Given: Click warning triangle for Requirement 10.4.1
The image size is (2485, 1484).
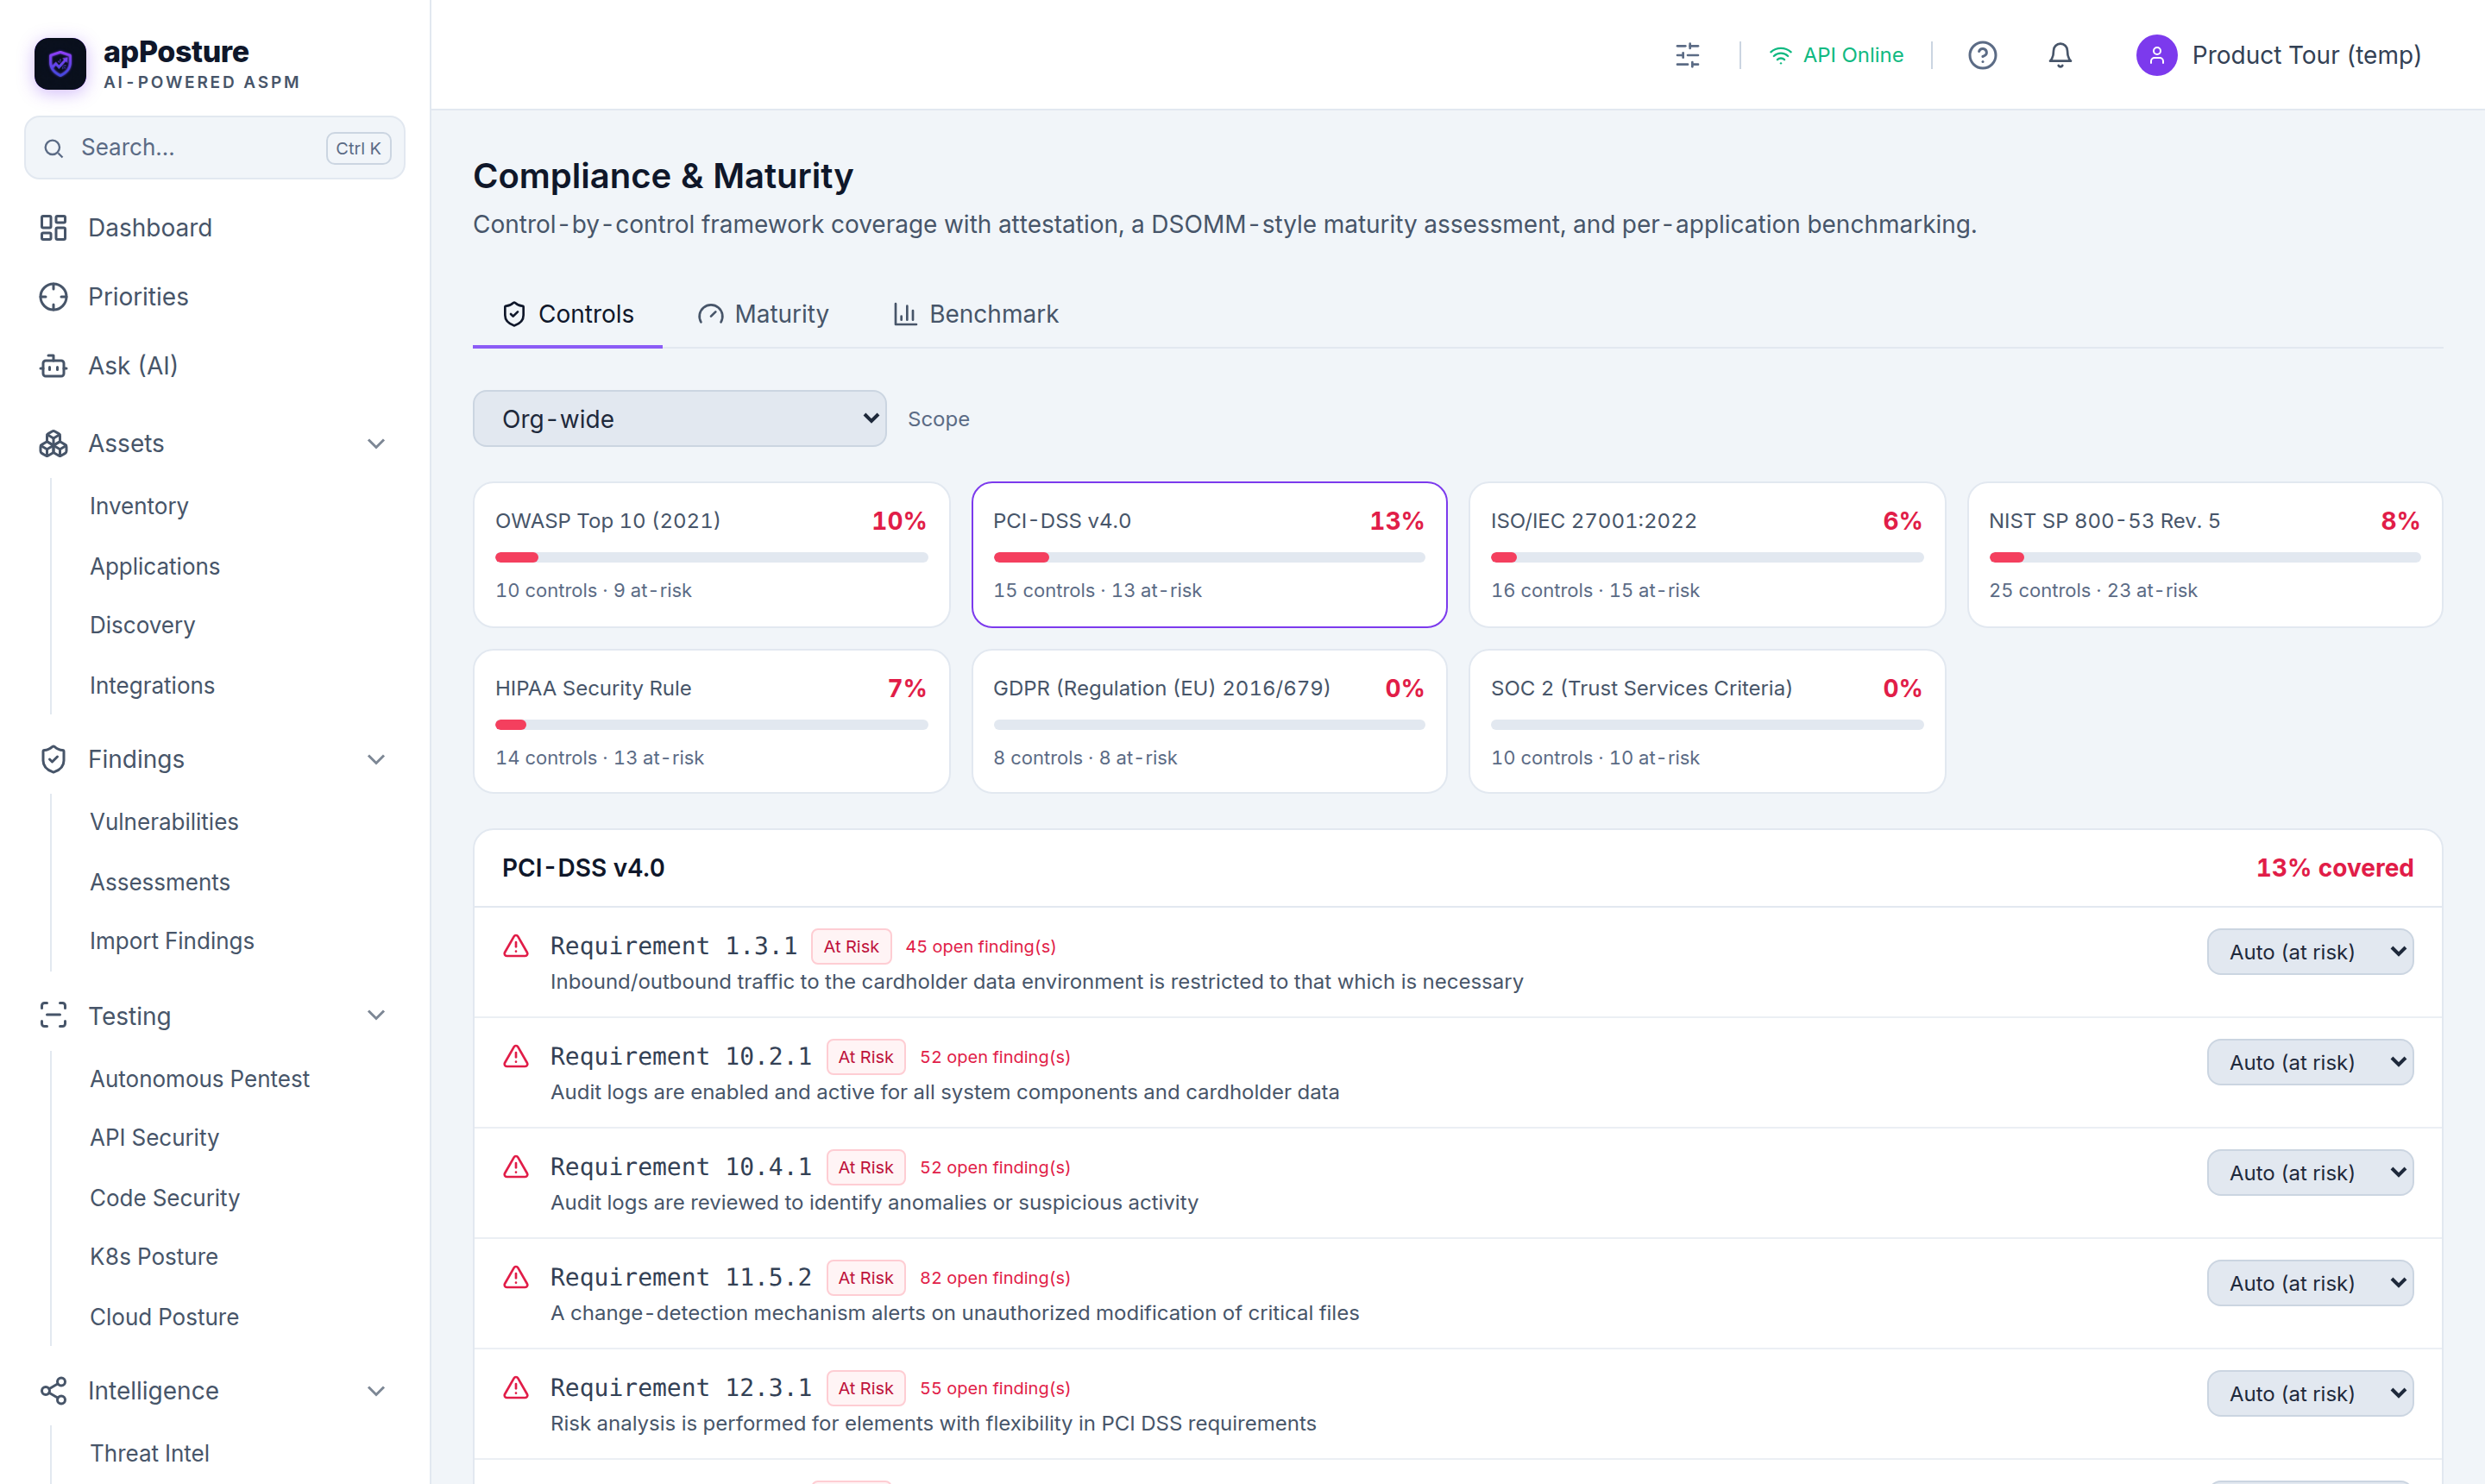Looking at the screenshot, I should click(x=516, y=1166).
